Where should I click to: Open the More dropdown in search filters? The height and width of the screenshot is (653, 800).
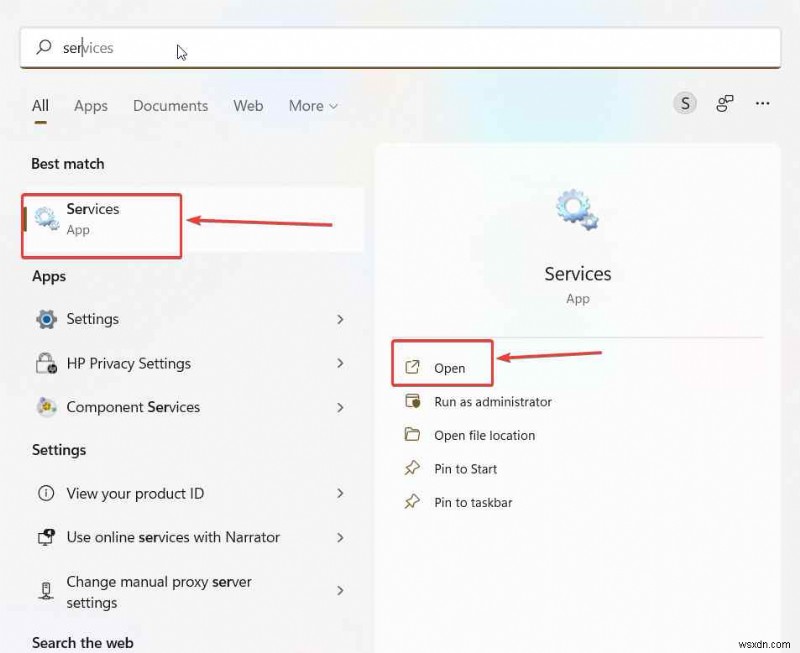[x=313, y=106]
